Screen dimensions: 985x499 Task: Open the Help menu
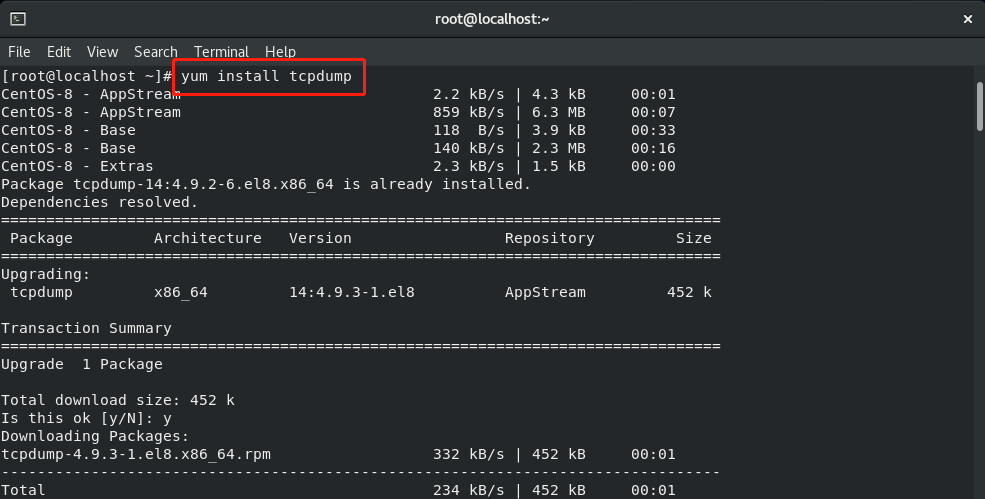point(280,52)
